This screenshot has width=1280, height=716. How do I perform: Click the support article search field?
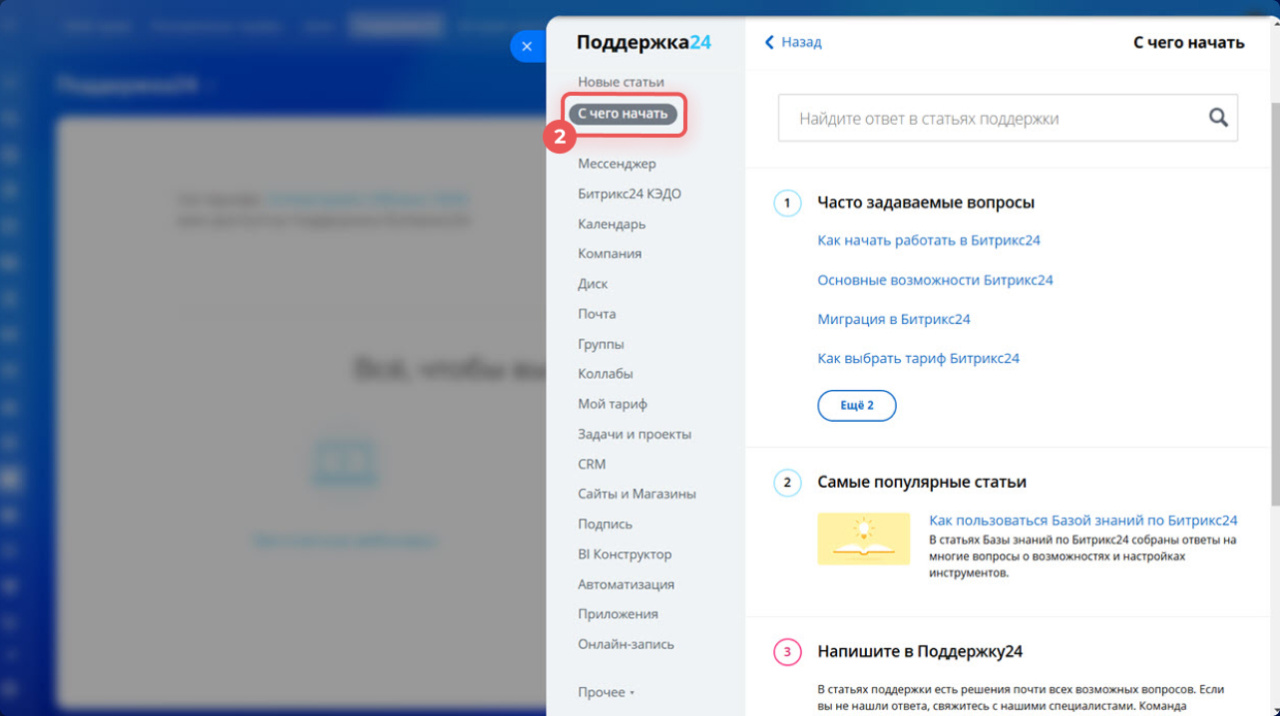[1008, 118]
